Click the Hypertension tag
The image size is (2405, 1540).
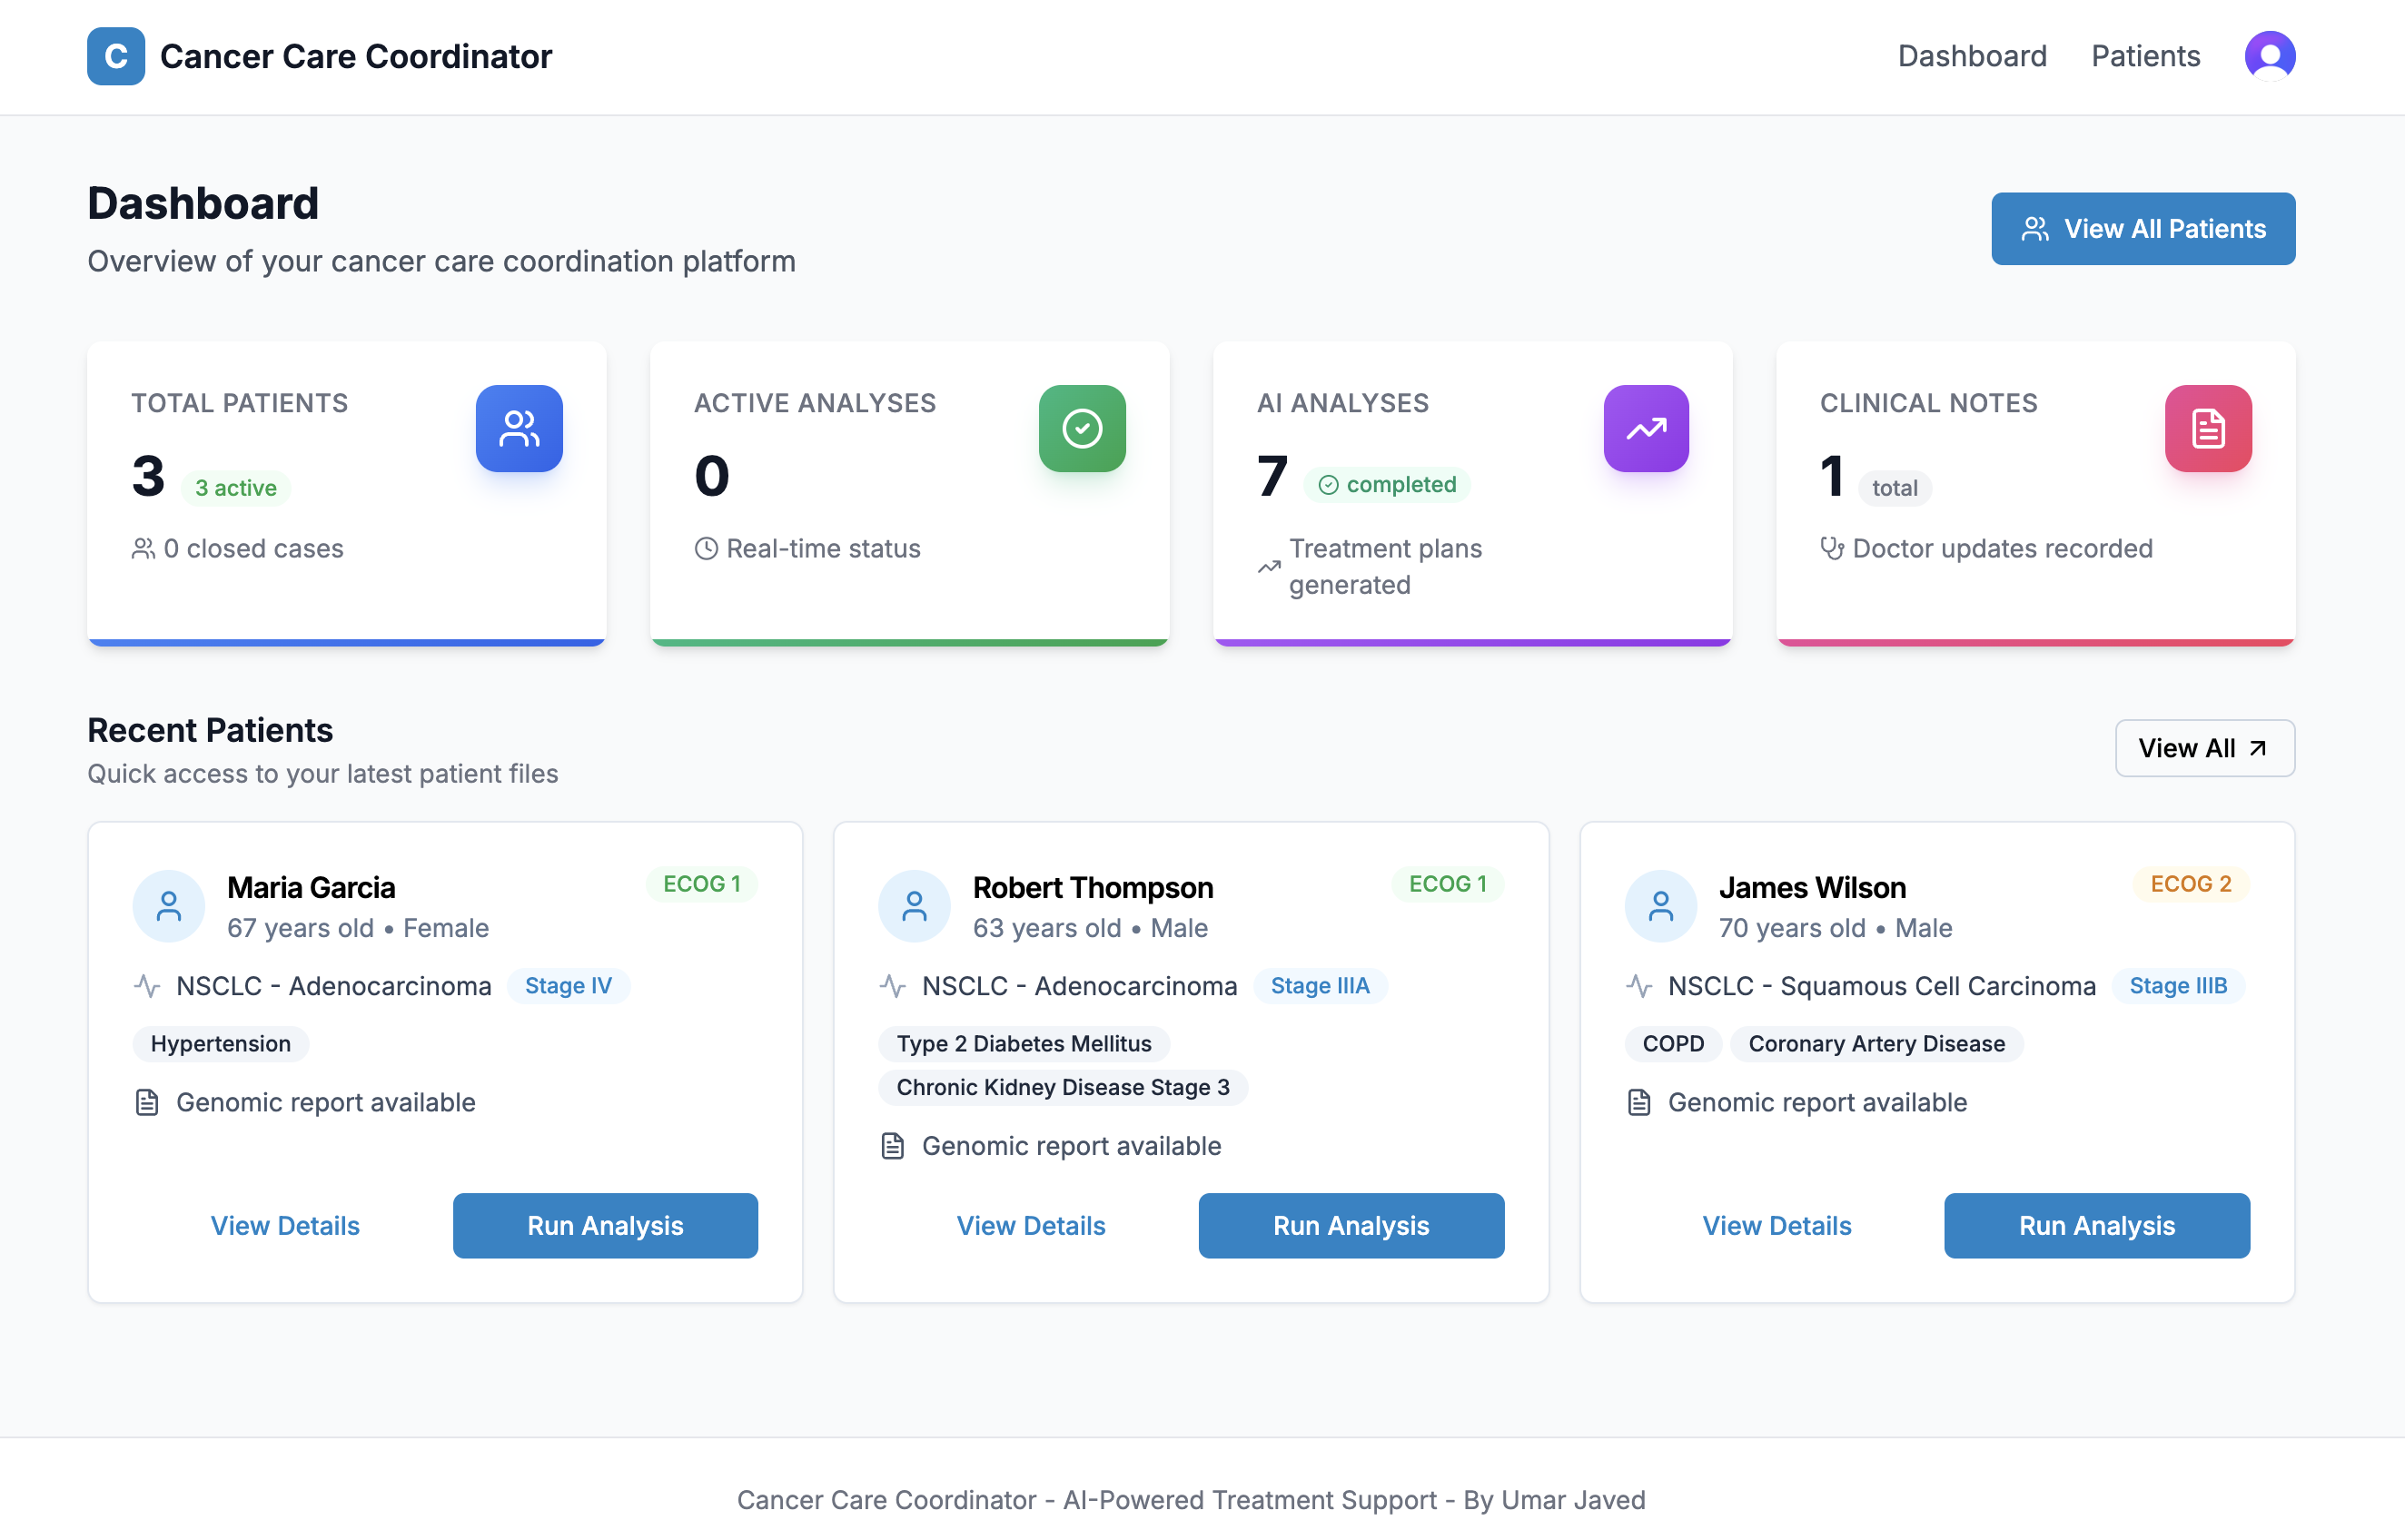click(221, 1044)
